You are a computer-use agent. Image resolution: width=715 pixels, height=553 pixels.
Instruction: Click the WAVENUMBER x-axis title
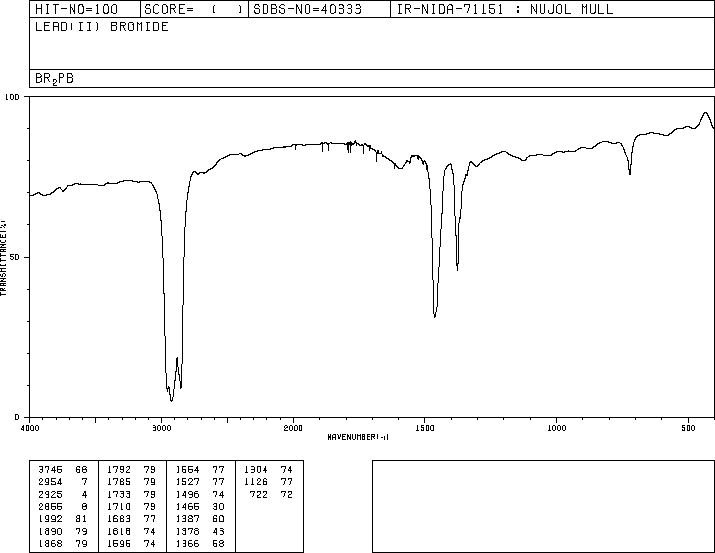point(358,437)
